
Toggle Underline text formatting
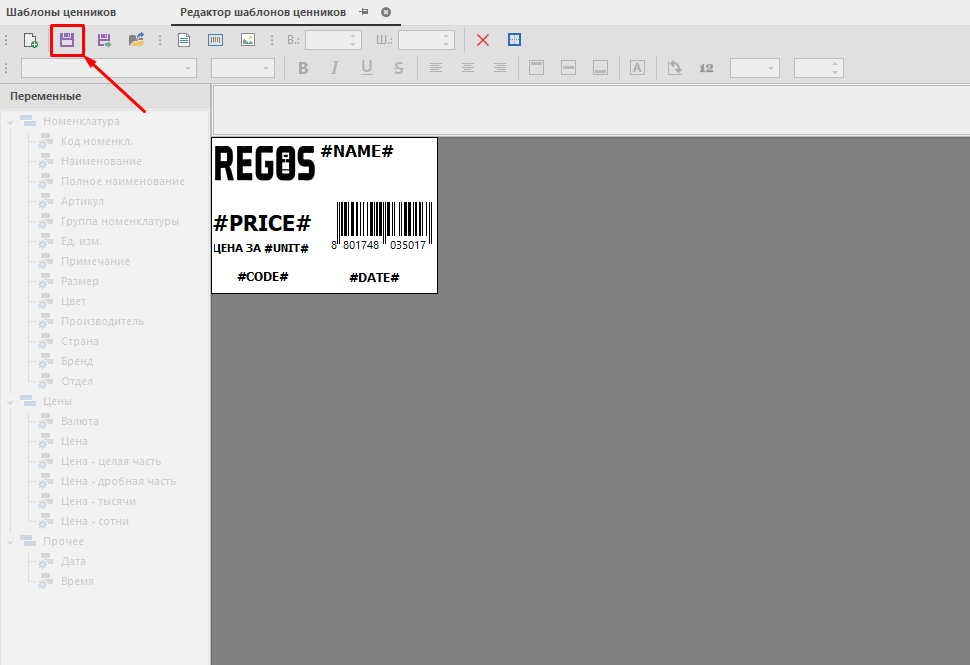[x=367, y=68]
